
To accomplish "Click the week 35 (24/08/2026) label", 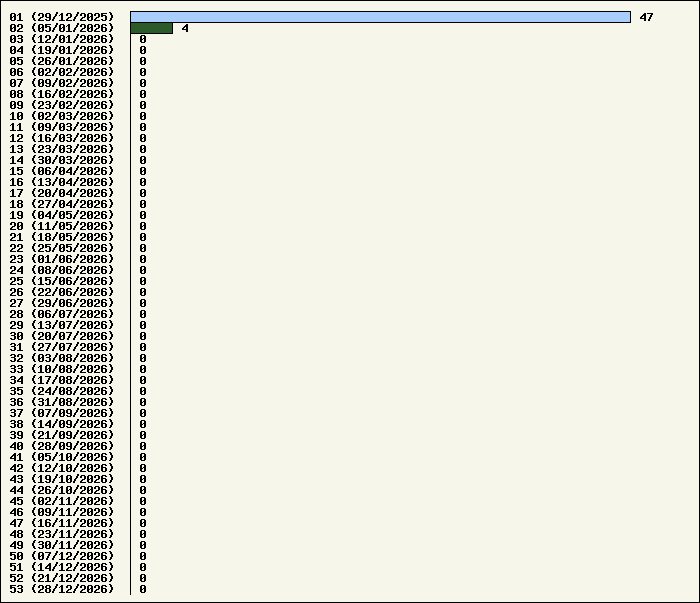I will coord(62,391).
